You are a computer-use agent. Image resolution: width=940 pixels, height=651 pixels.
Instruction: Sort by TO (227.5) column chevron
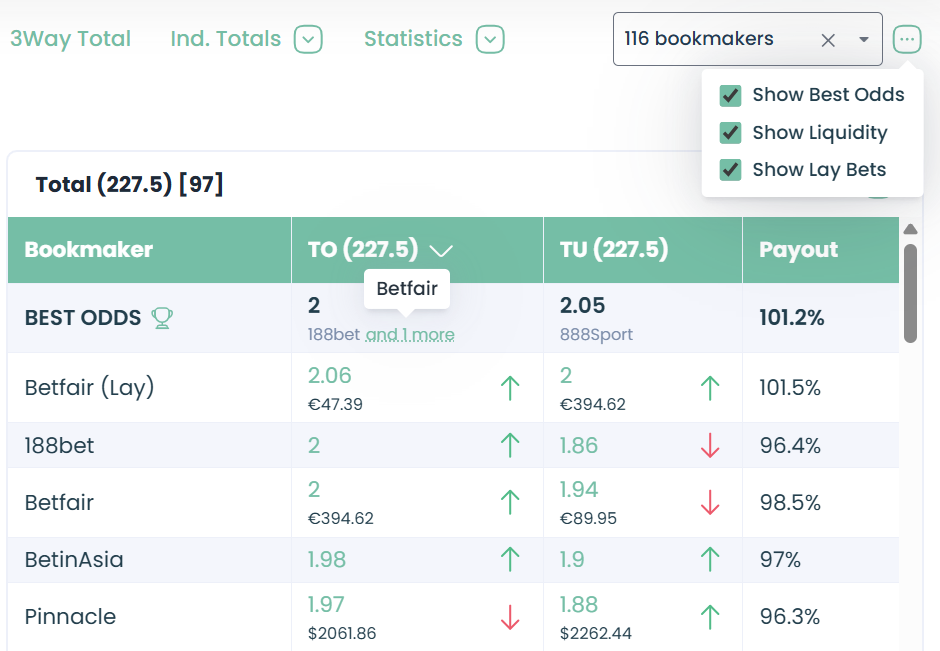pyautogui.click(x=441, y=250)
